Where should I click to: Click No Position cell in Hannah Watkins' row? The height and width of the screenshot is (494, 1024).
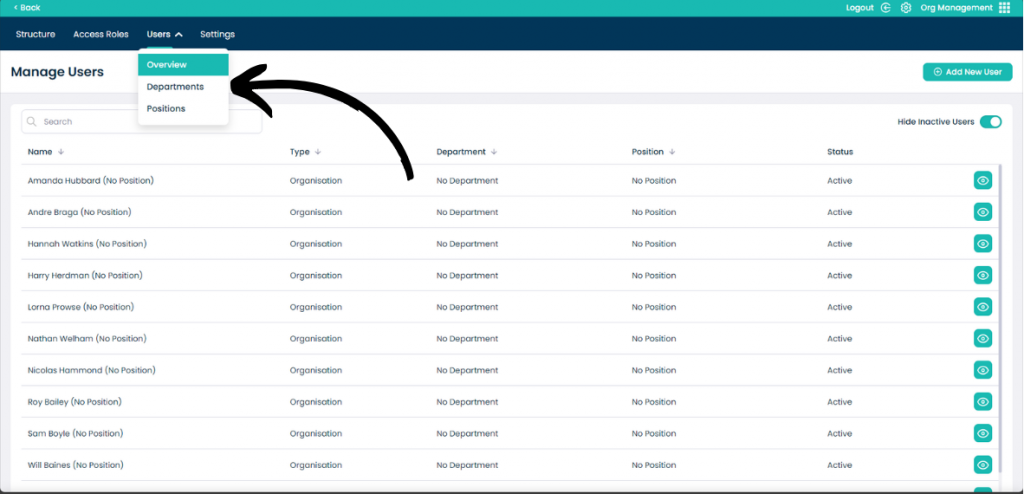[x=654, y=244]
